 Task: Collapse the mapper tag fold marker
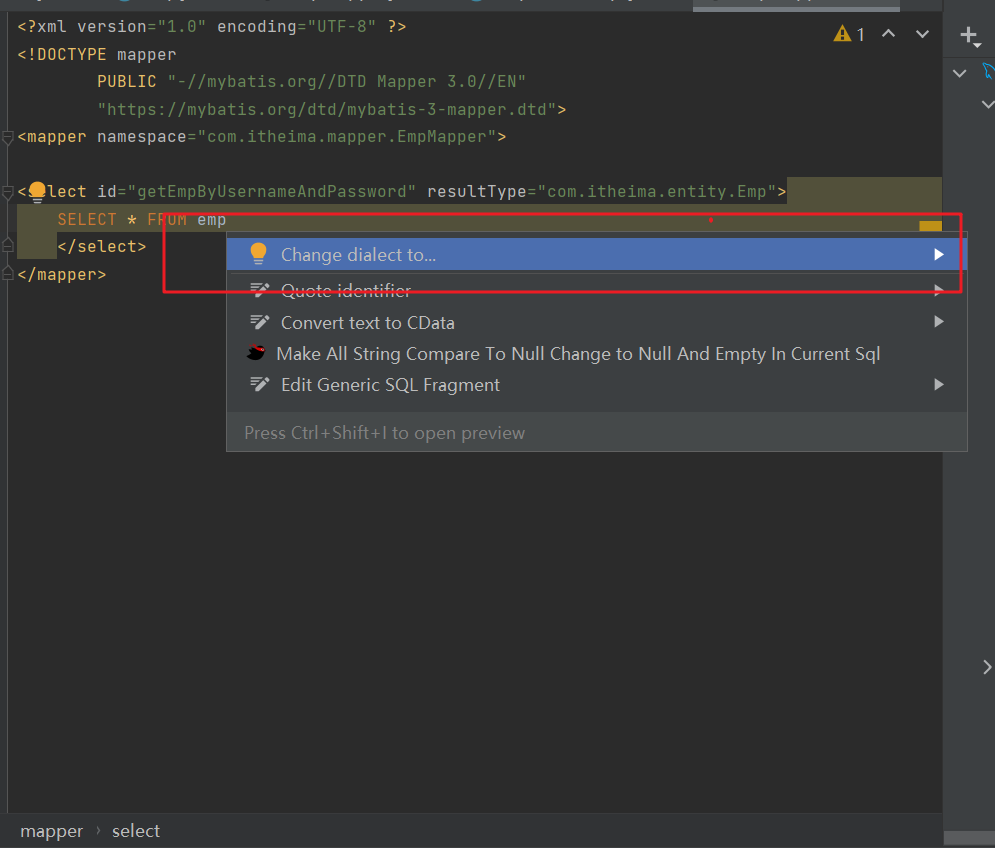click(x=8, y=137)
